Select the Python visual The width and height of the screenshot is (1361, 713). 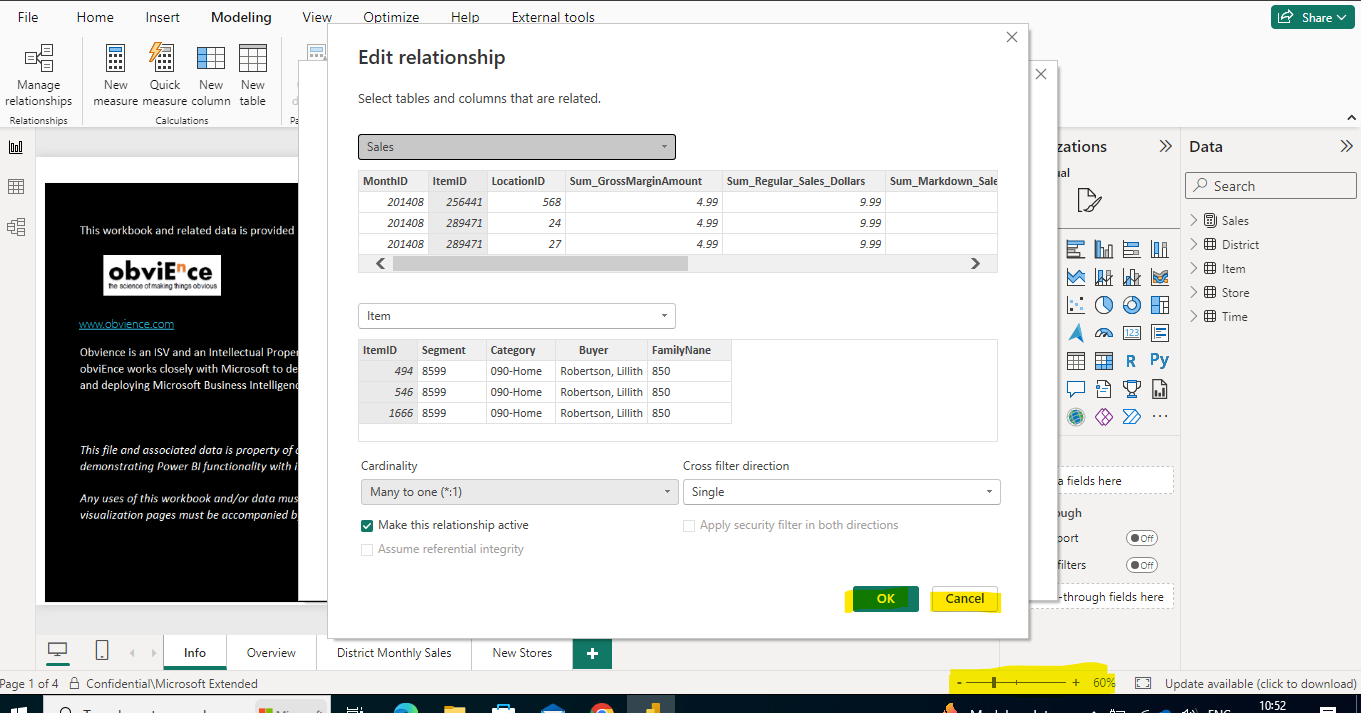tap(1160, 361)
